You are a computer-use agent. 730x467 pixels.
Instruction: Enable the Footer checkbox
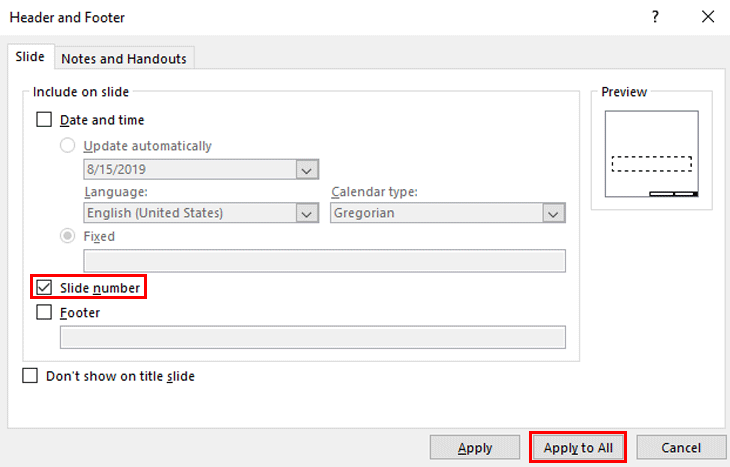[x=44, y=312]
